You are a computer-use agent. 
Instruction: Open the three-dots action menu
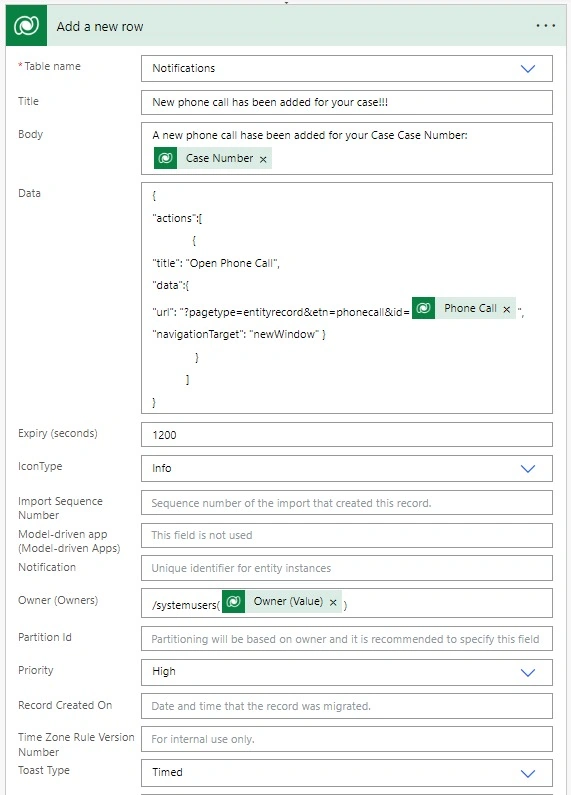pos(546,25)
